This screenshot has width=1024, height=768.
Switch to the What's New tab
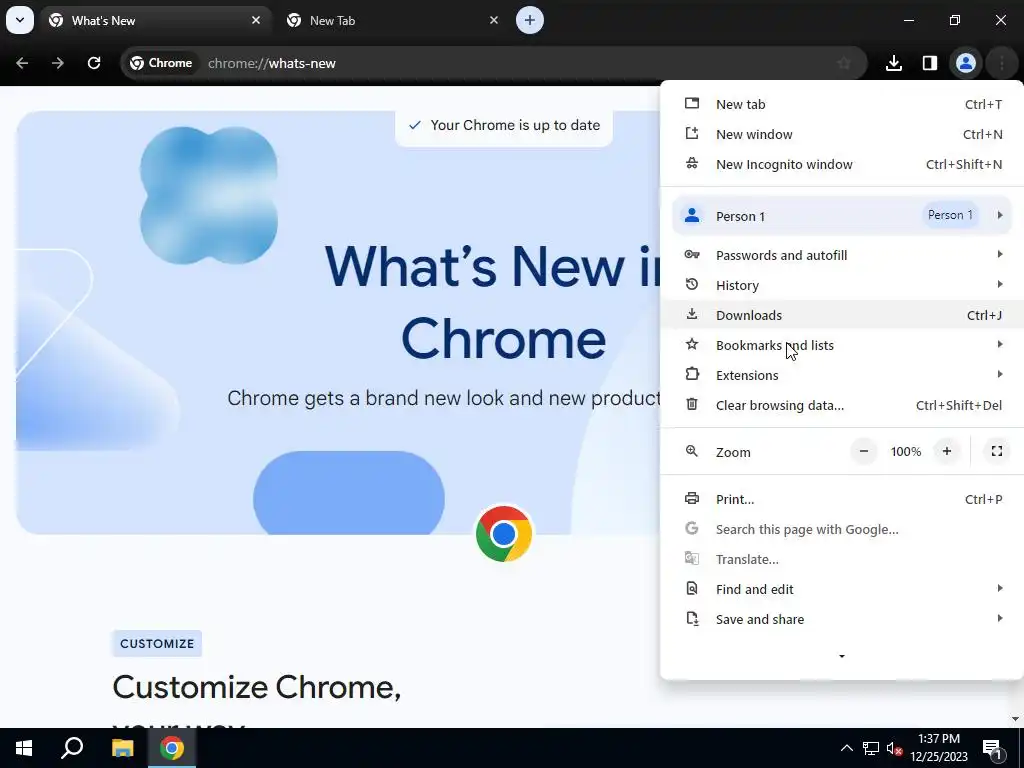tap(156, 20)
